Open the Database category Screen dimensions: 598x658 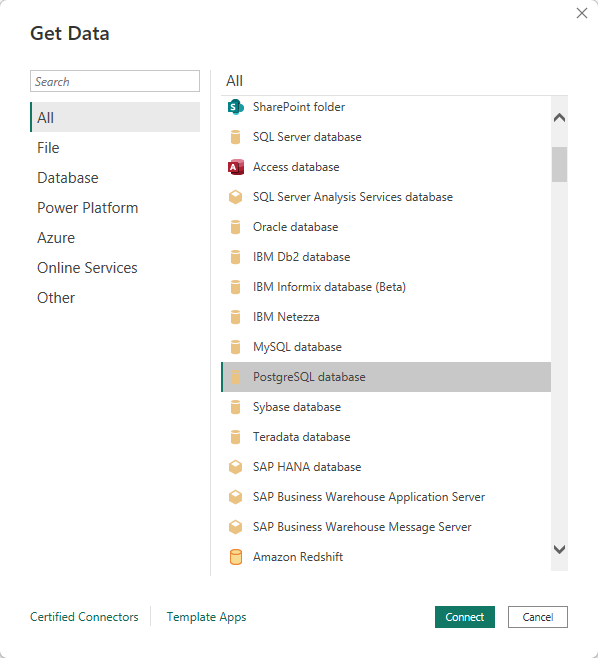tap(115, 178)
